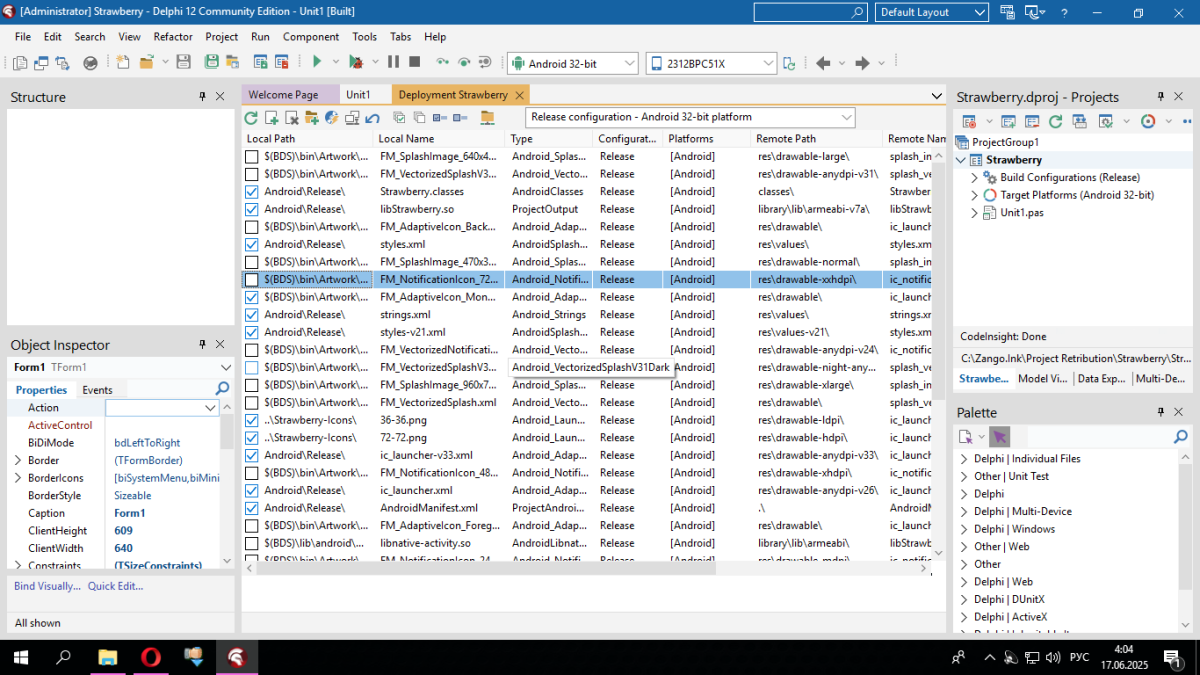Click the IDE search box in title bar

pos(810,12)
